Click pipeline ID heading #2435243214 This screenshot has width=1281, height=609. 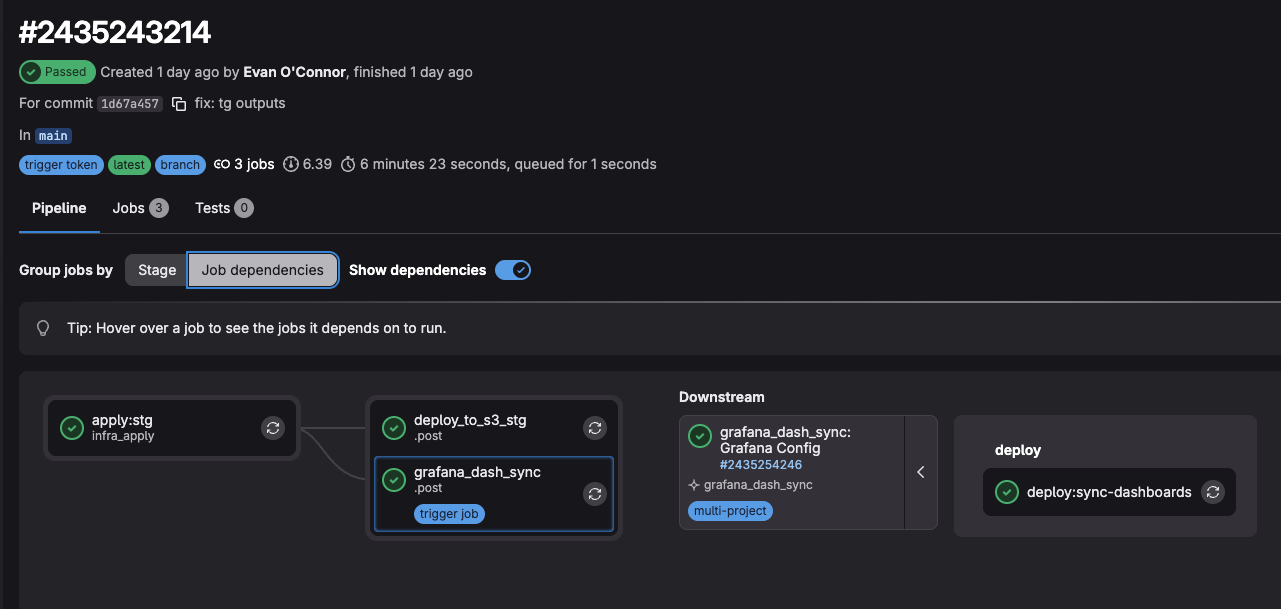pyautogui.click(x=115, y=33)
